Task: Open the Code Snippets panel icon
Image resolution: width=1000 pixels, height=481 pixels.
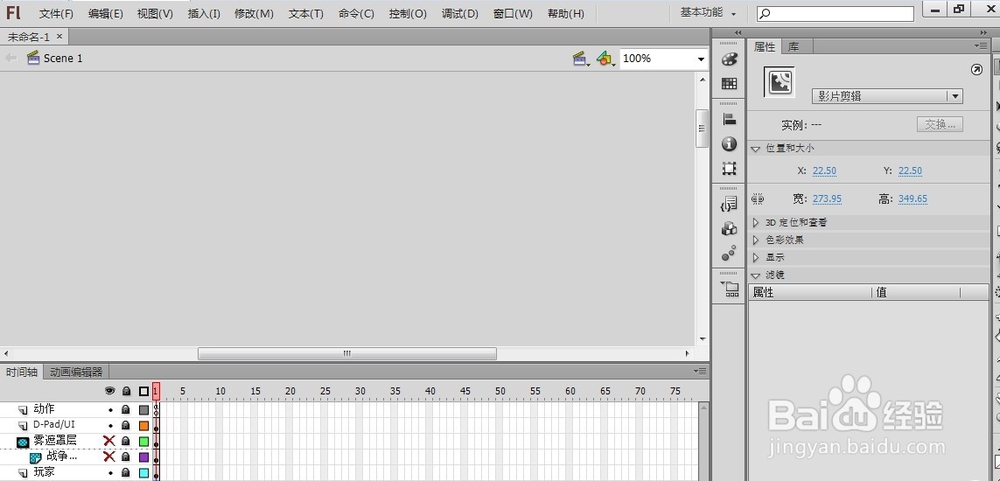Action: [729, 204]
